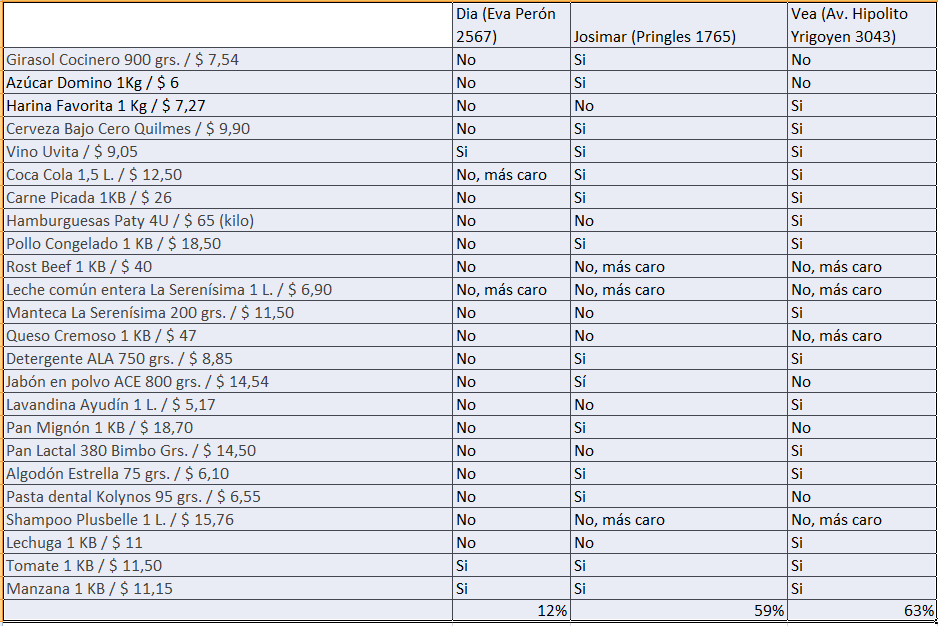Viewport: 938px width, 626px height.
Task: Select the Dia (Eva Perón 2567) header cell
Action: 511,25
